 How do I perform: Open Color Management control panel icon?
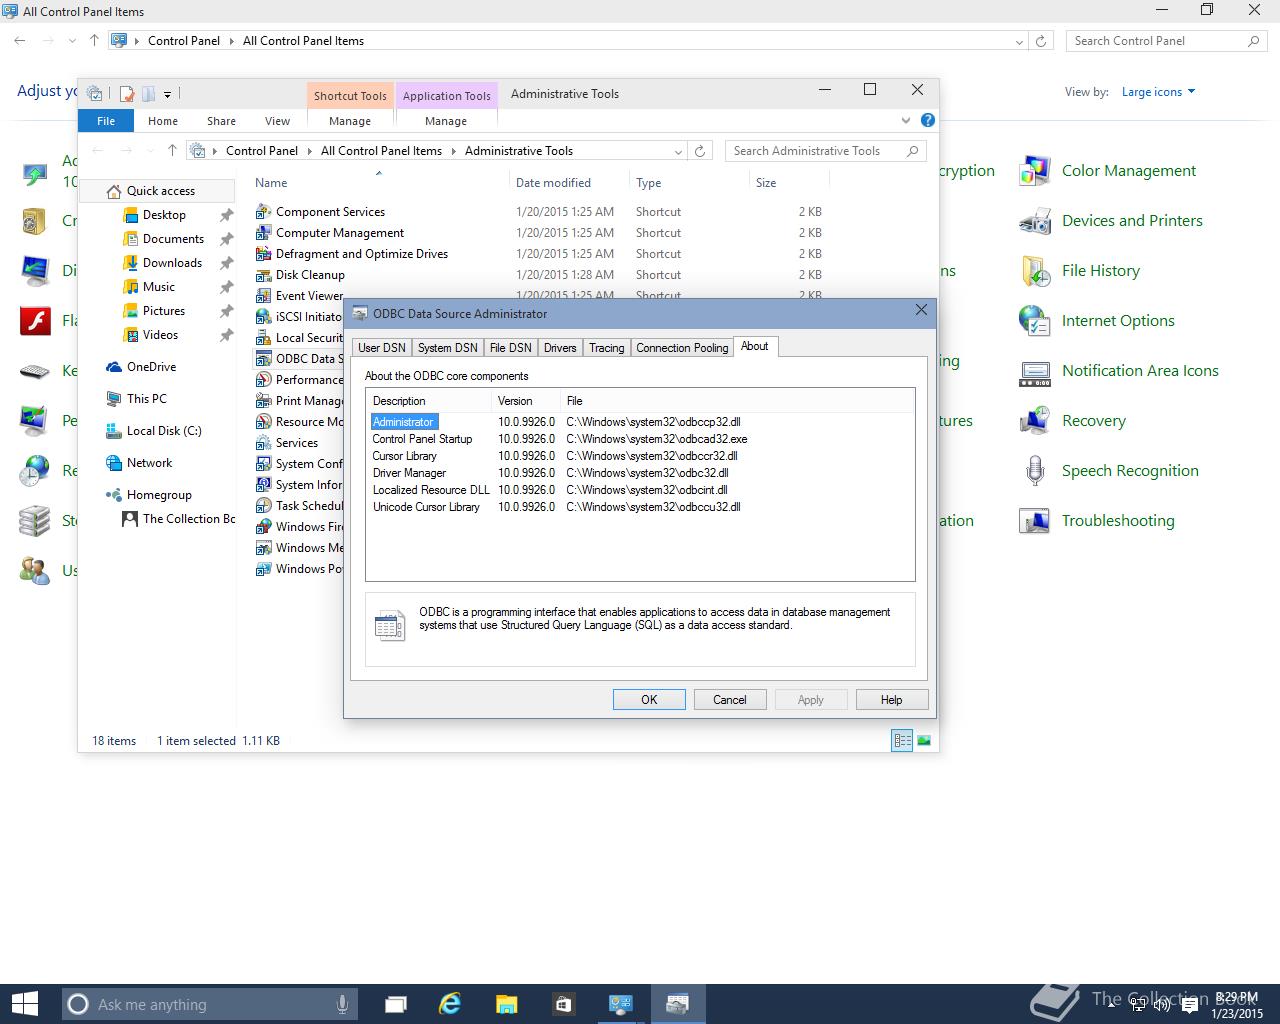coord(1034,171)
